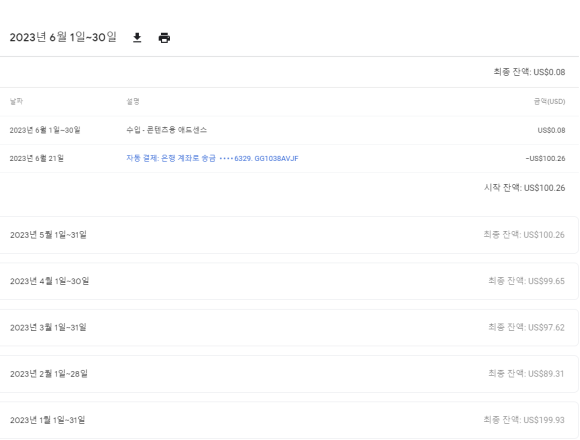This screenshot has width=580, height=440.
Task: Click the 설명 column header
Action: click(133, 101)
